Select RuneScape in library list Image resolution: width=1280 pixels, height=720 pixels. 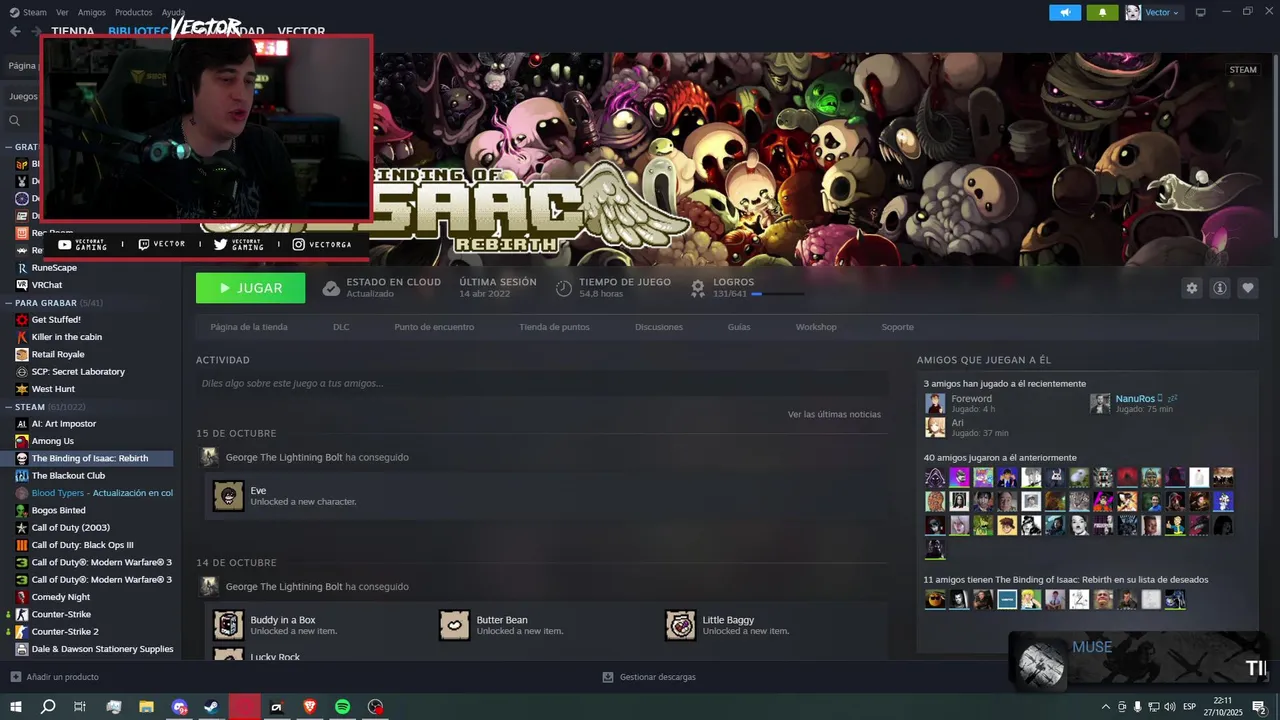tap(54, 268)
